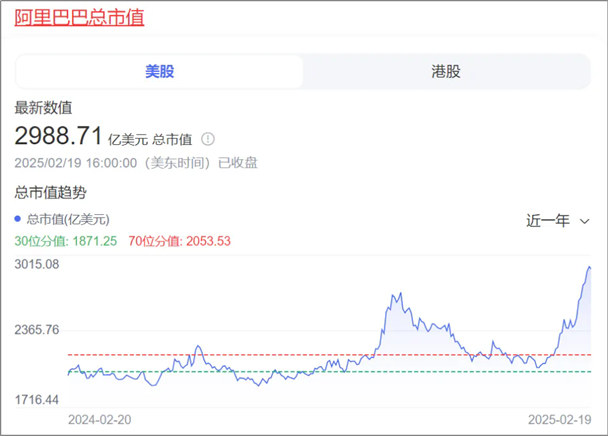
Task: Click the green dashed 30th percentile line
Action: pos(330,372)
